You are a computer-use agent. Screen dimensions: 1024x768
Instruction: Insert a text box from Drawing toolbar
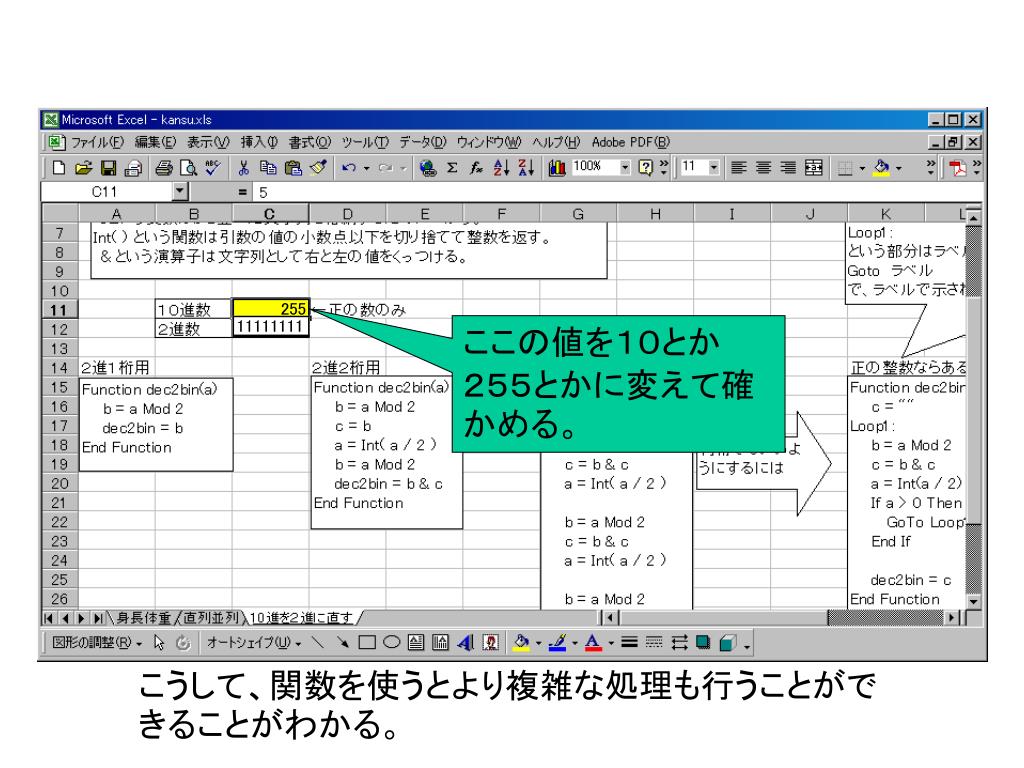(x=416, y=643)
